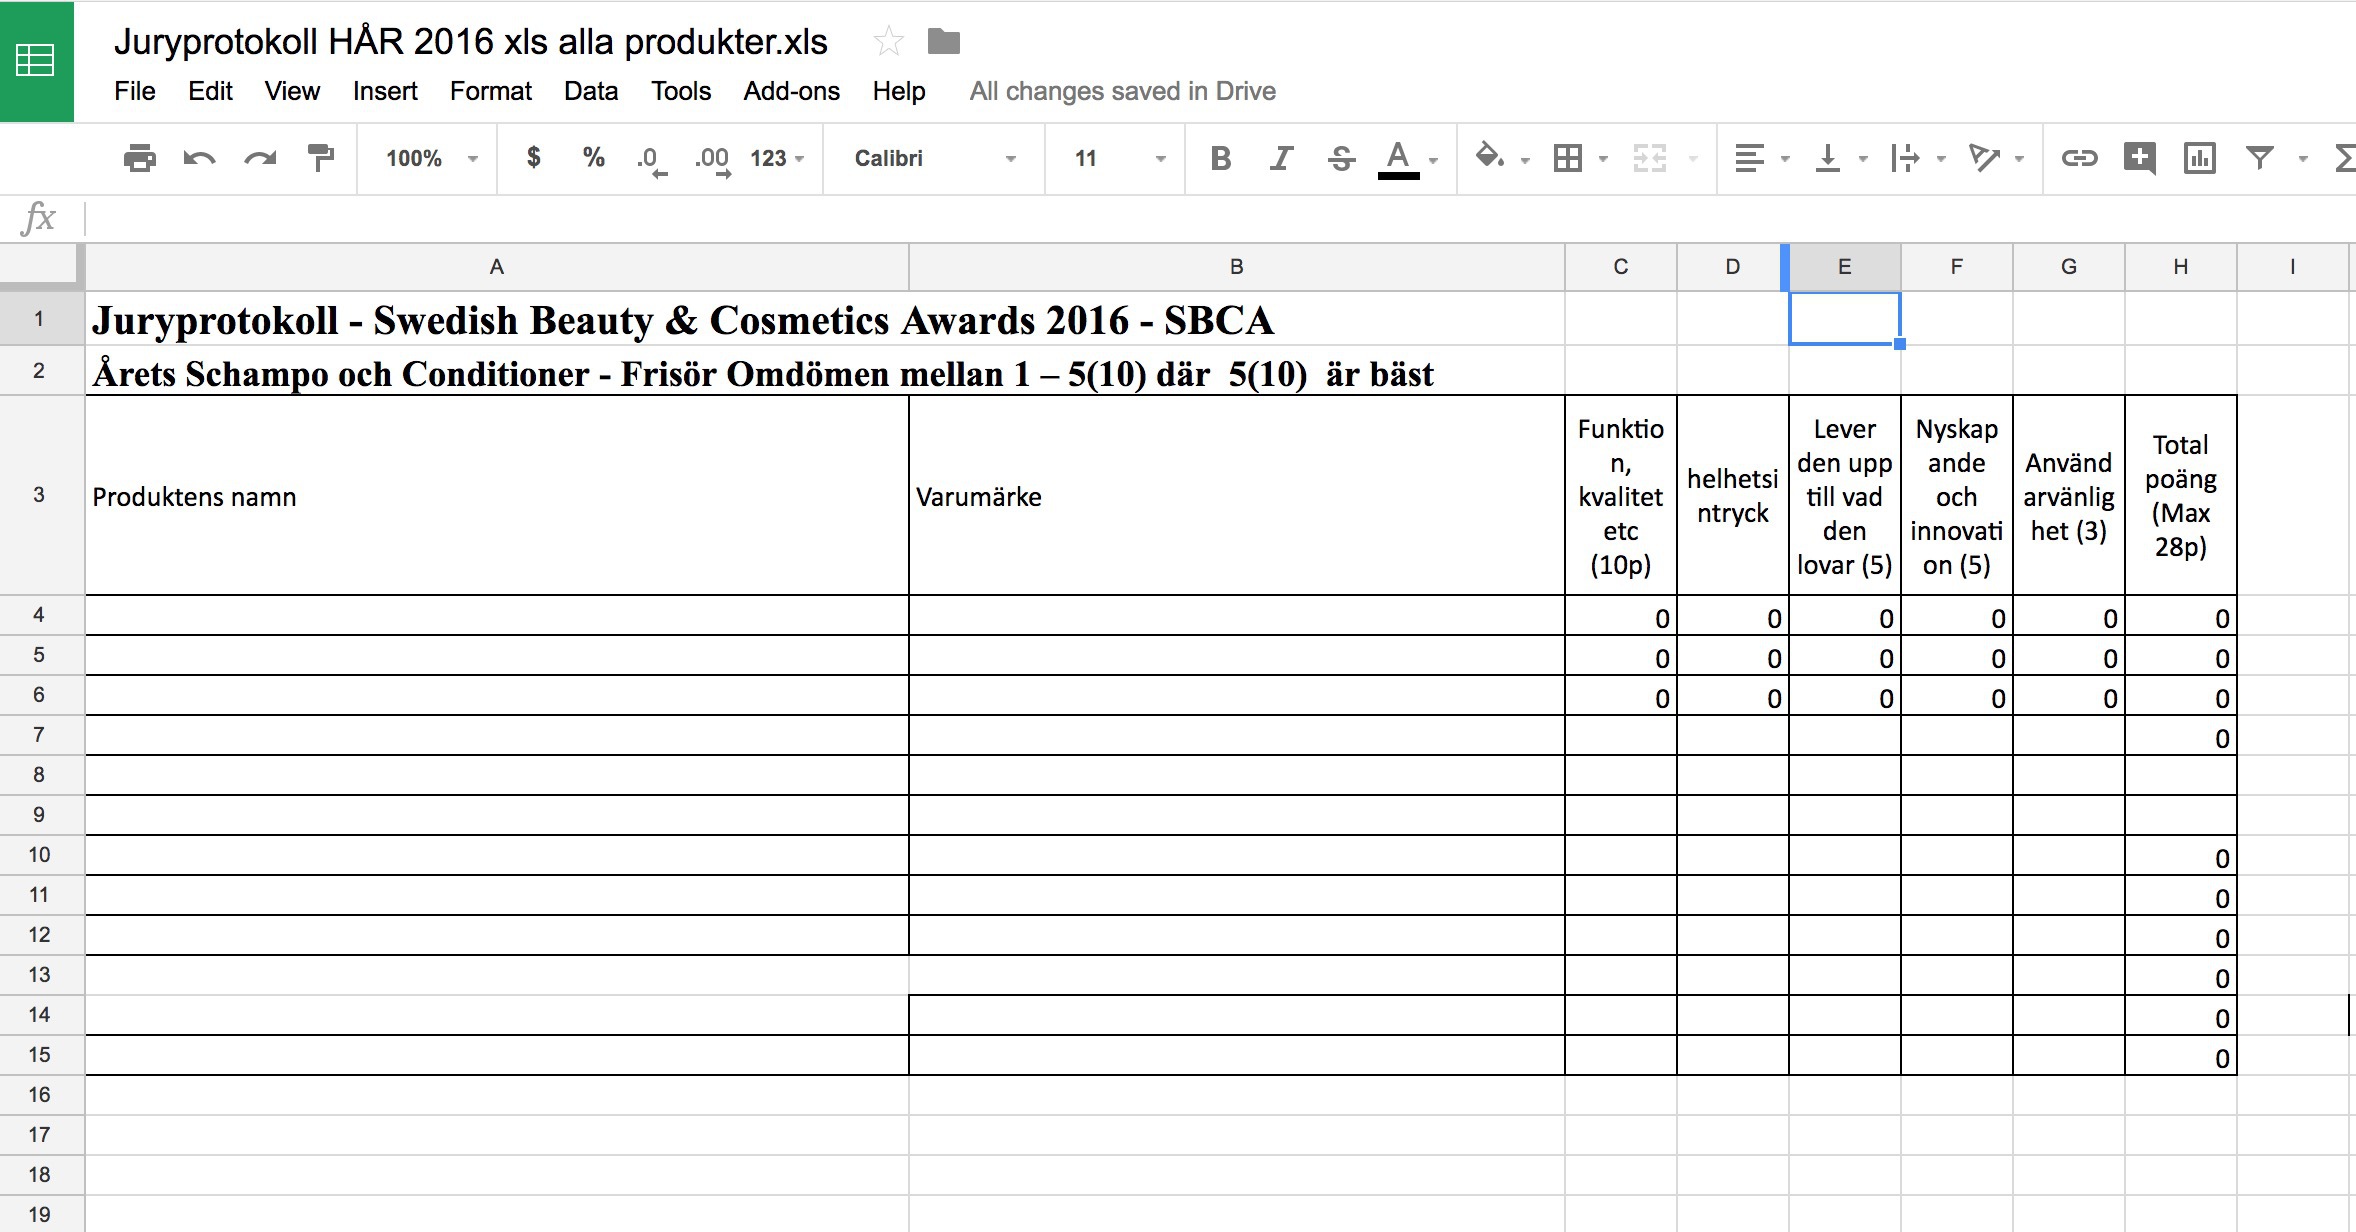Open the View menu
Screen dimensions: 2356x1232
point(292,91)
